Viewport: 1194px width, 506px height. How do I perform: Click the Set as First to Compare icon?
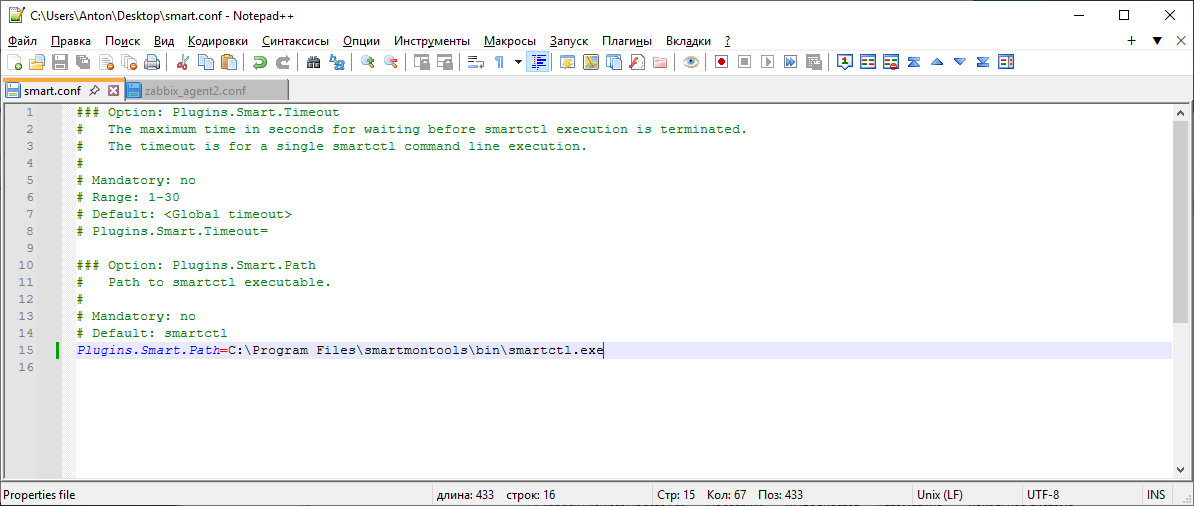[844, 62]
